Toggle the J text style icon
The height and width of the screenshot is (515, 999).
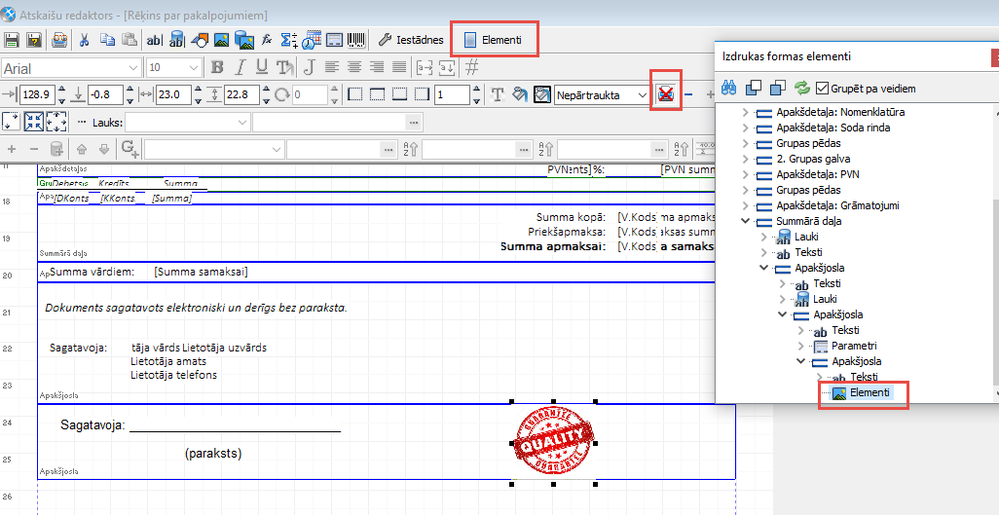[309, 66]
